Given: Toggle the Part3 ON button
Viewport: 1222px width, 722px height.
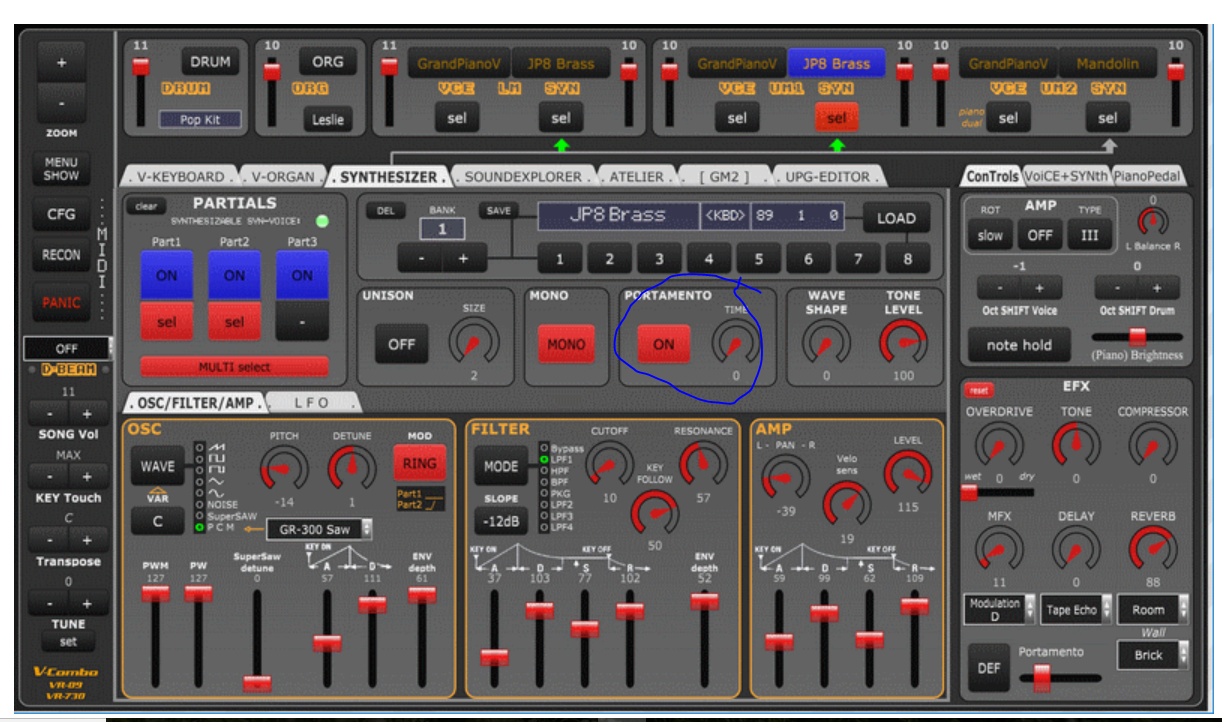Looking at the screenshot, I should point(302,276).
